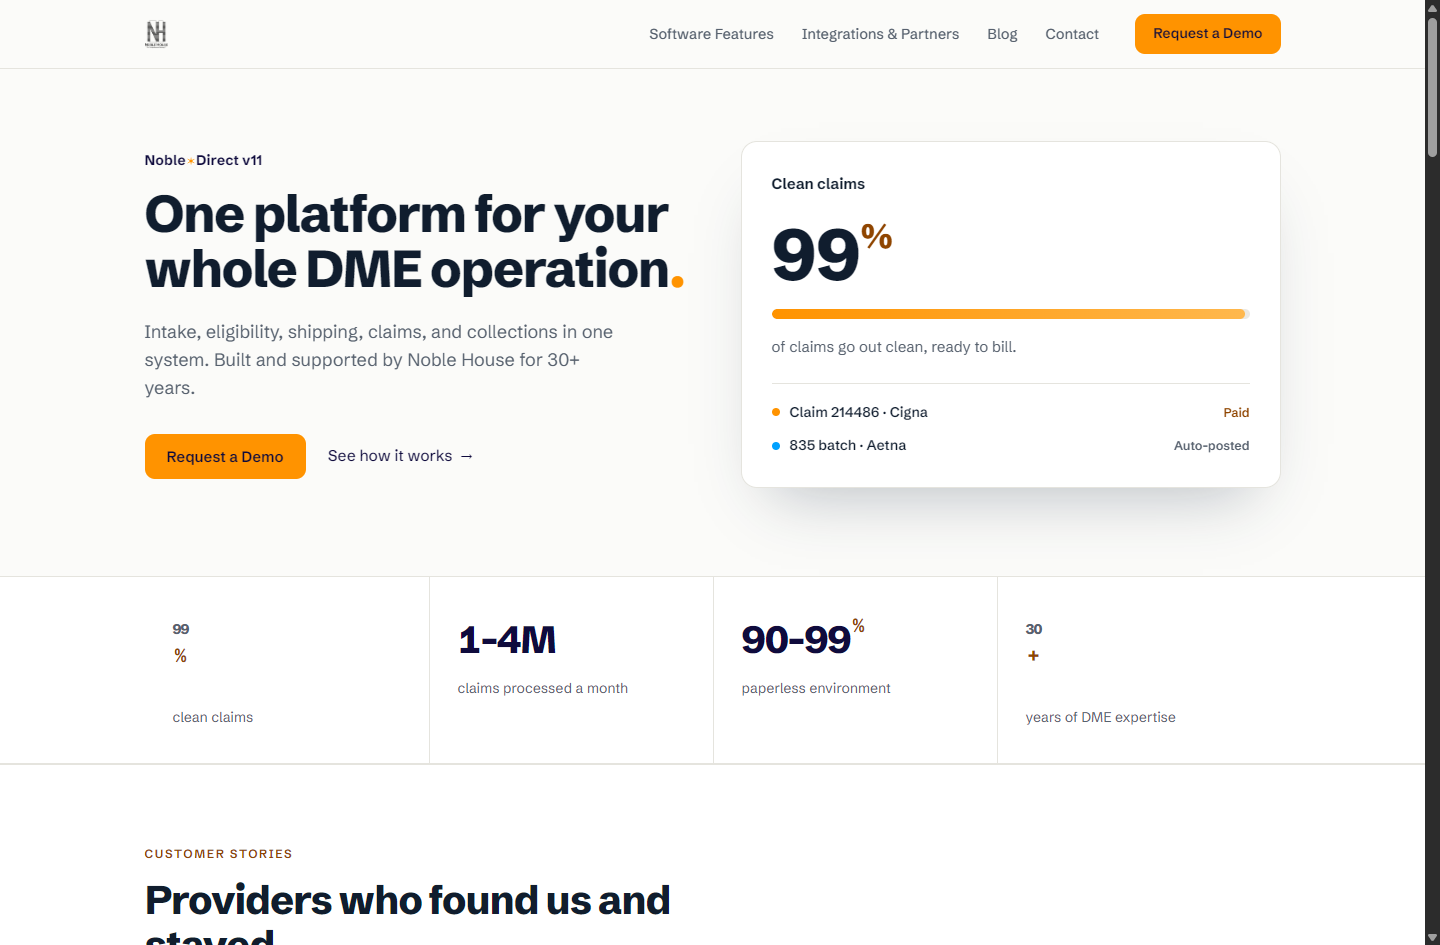Click the arrow after See how it works

click(x=466, y=456)
